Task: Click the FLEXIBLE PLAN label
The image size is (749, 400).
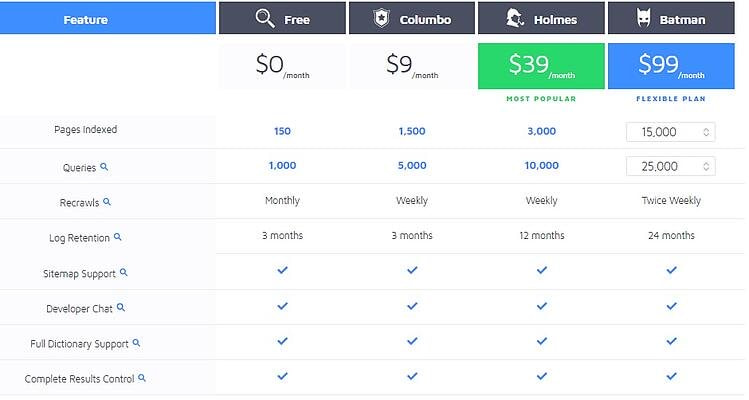Action: coord(671,99)
